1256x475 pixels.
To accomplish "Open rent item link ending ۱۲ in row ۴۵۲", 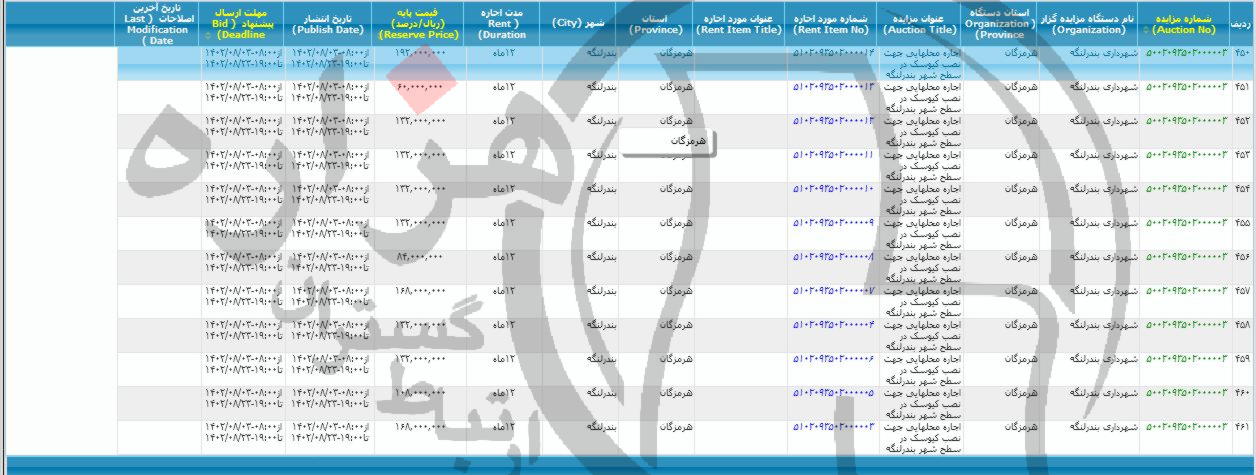I will point(834,122).
